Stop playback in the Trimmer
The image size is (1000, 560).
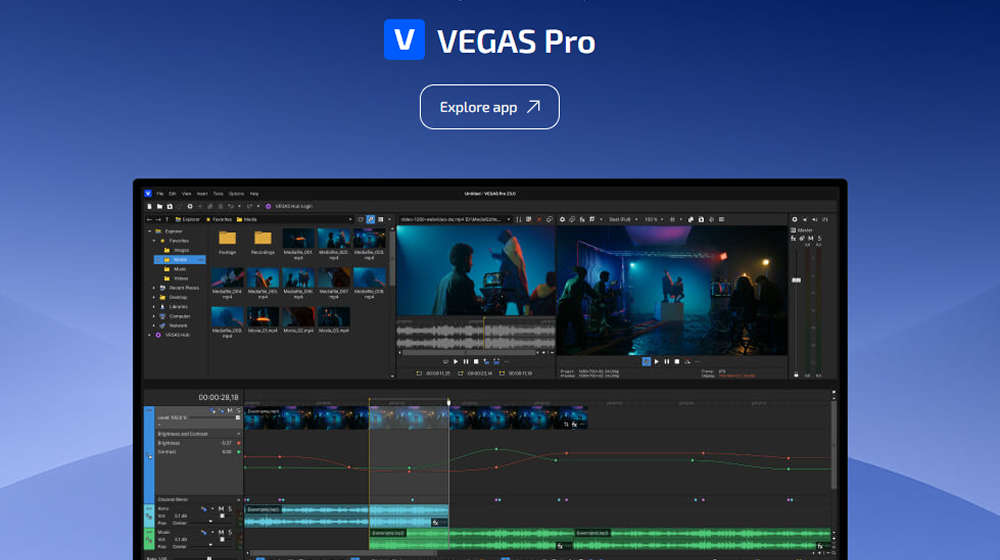(476, 362)
